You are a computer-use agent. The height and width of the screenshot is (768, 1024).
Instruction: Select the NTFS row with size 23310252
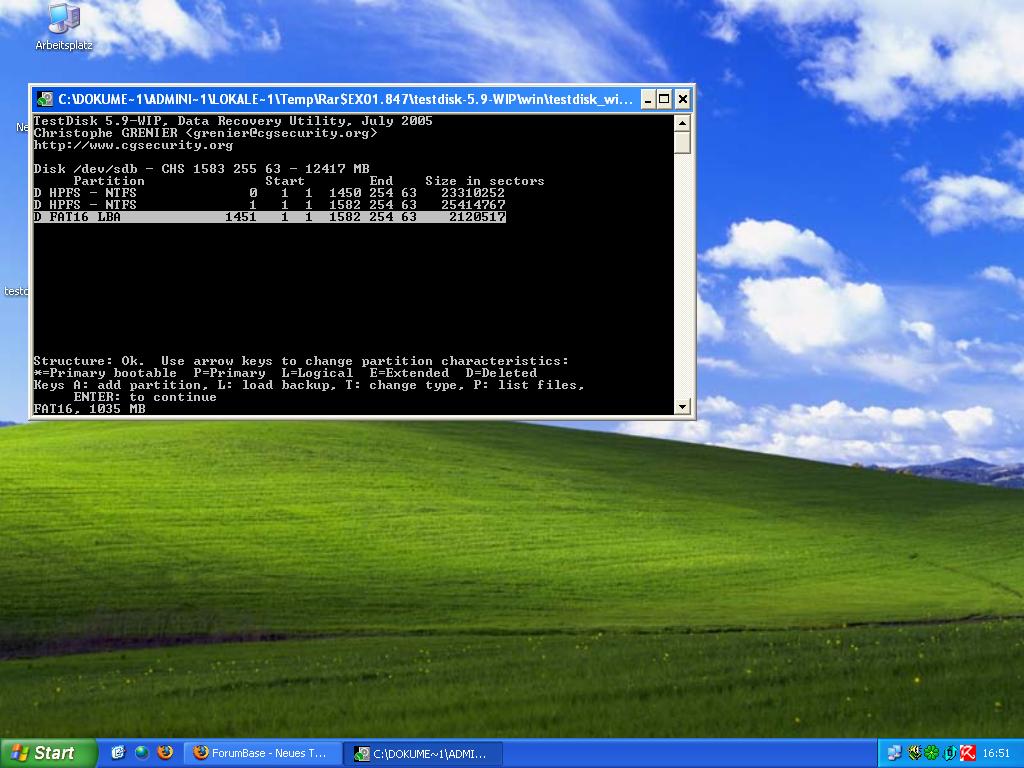pyautogui.click(x=269, y=193)
